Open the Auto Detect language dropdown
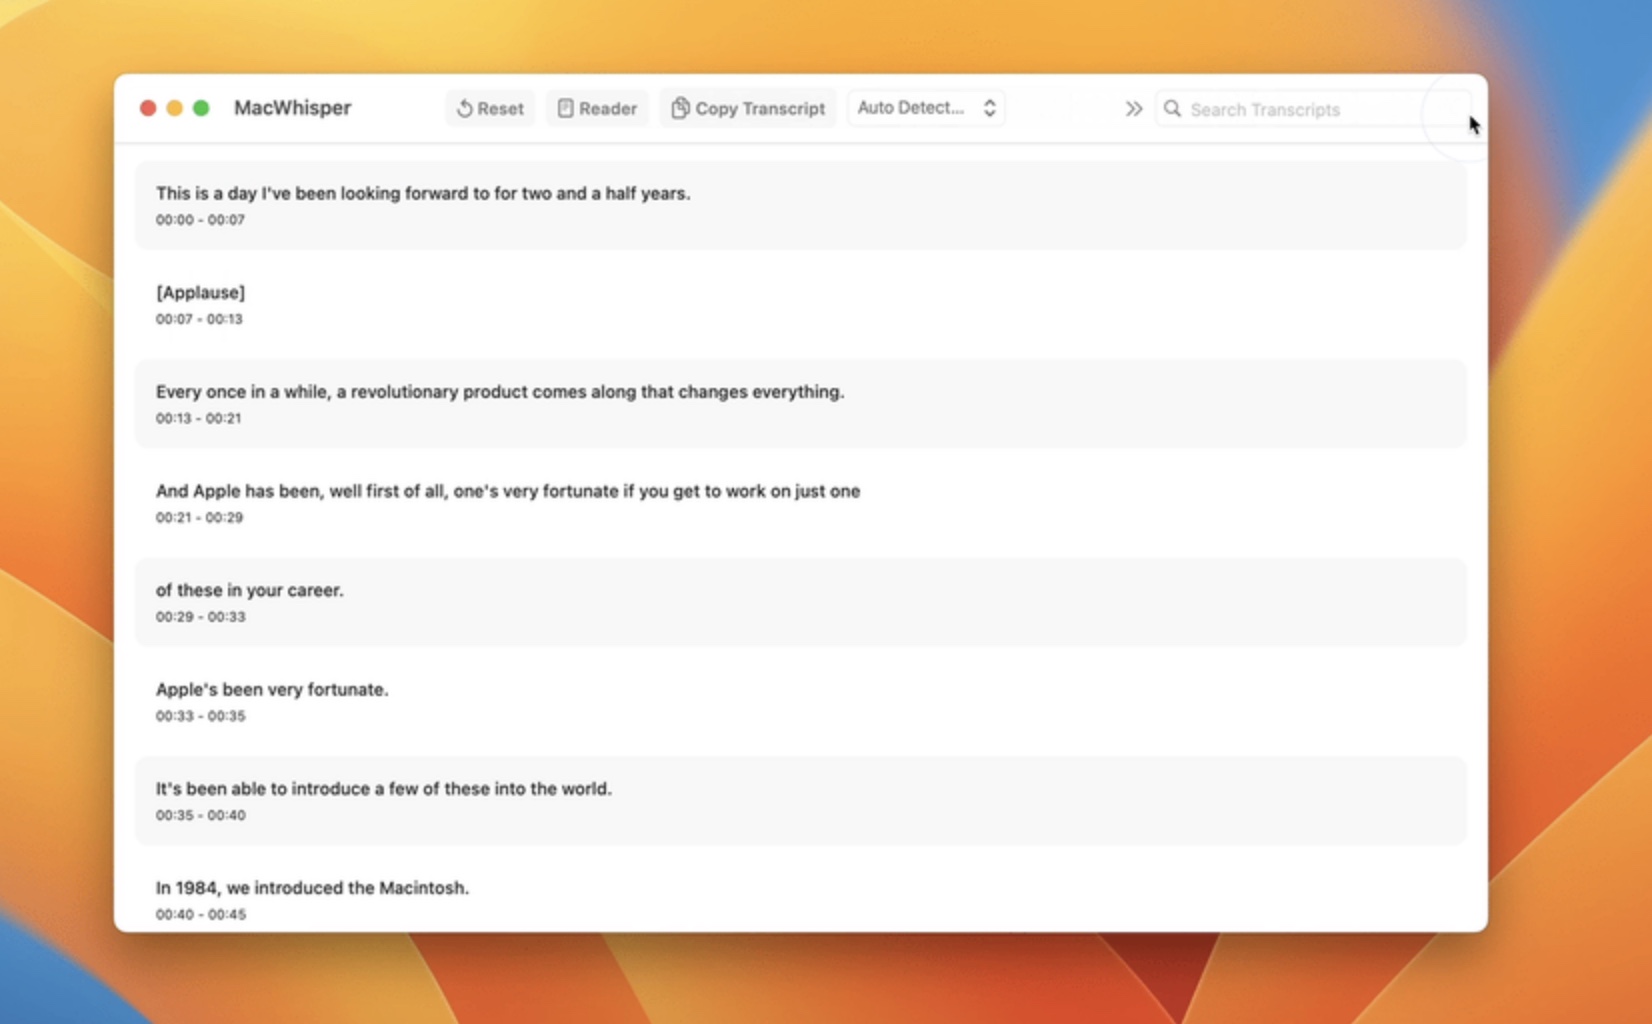 click(926, 107)
